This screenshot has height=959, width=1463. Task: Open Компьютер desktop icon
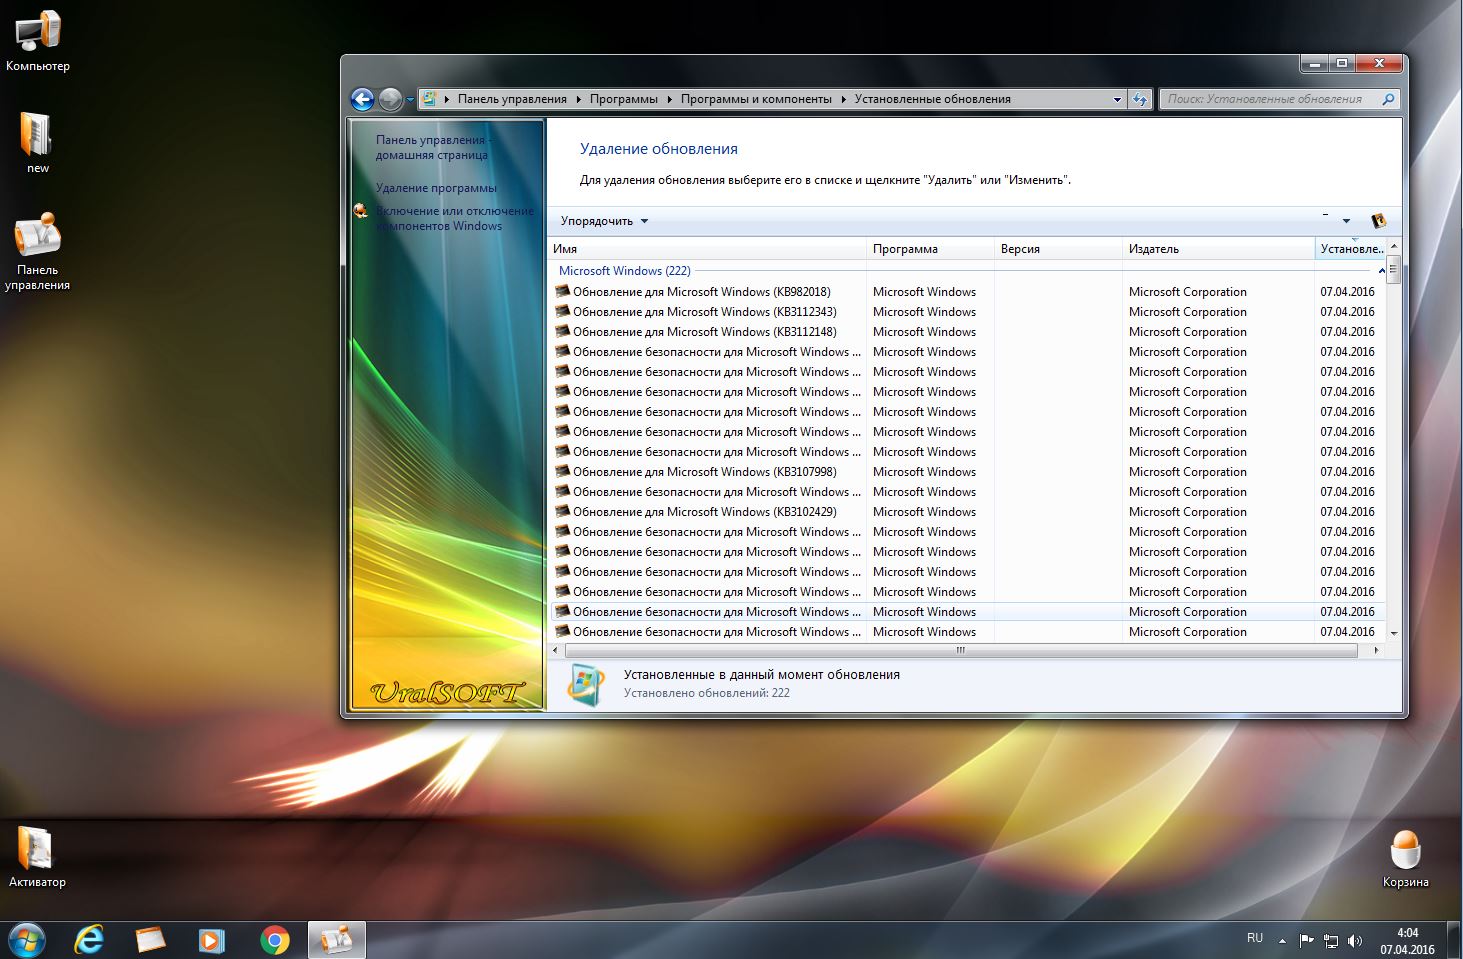(38, 41)
